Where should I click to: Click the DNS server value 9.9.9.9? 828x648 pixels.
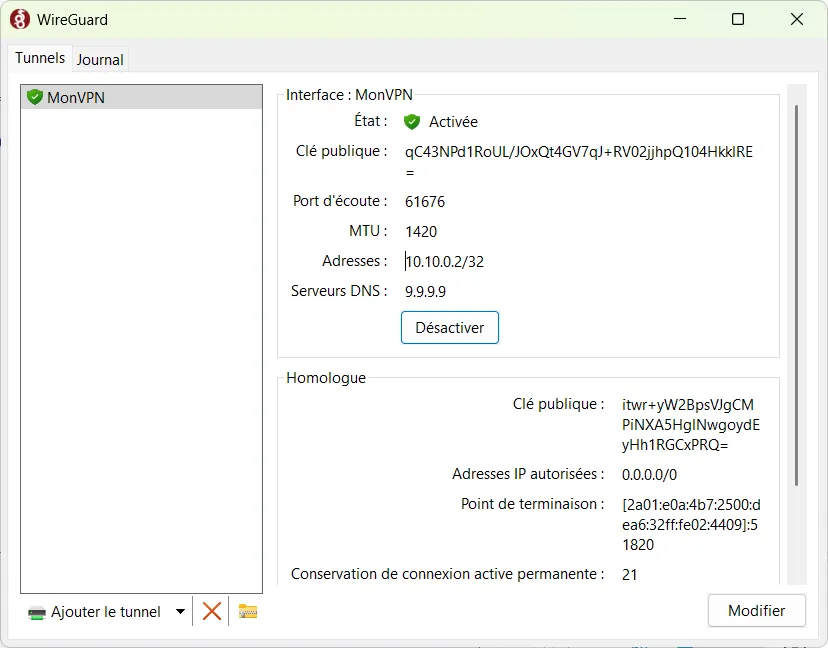click(425, 292)
